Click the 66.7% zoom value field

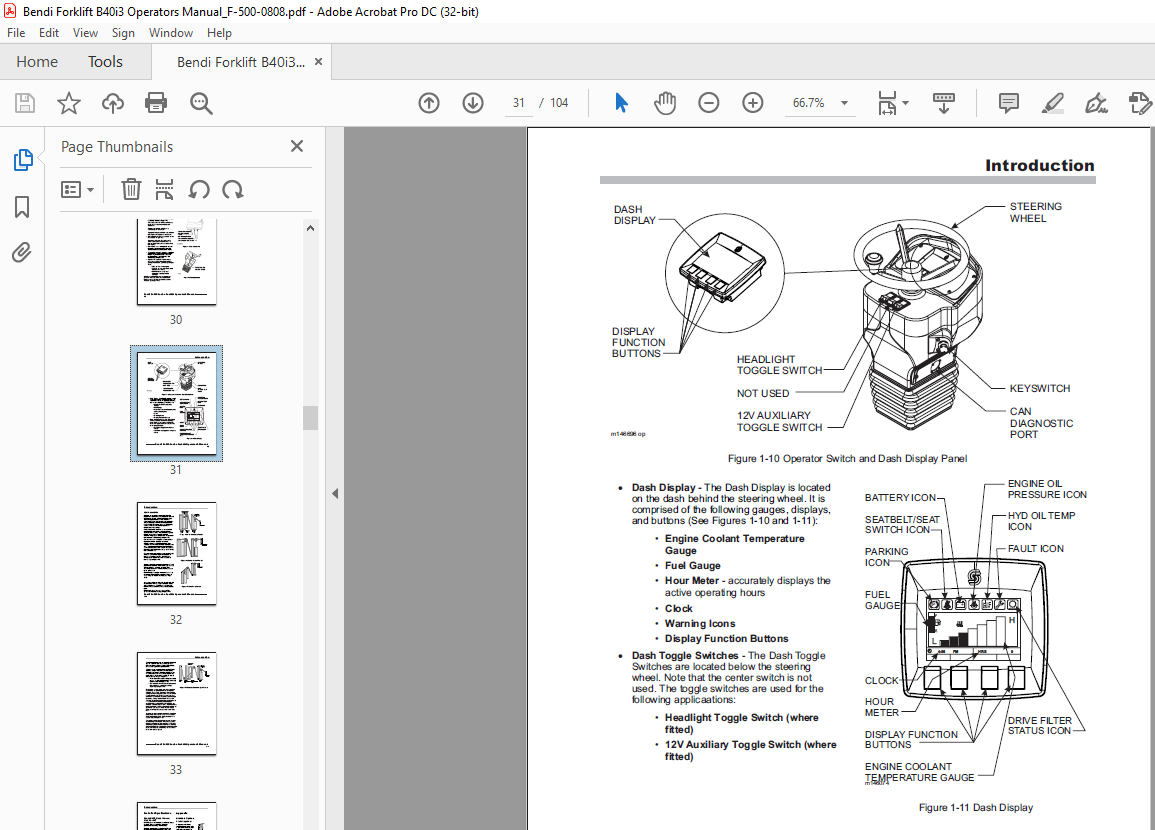pos(809,103)
